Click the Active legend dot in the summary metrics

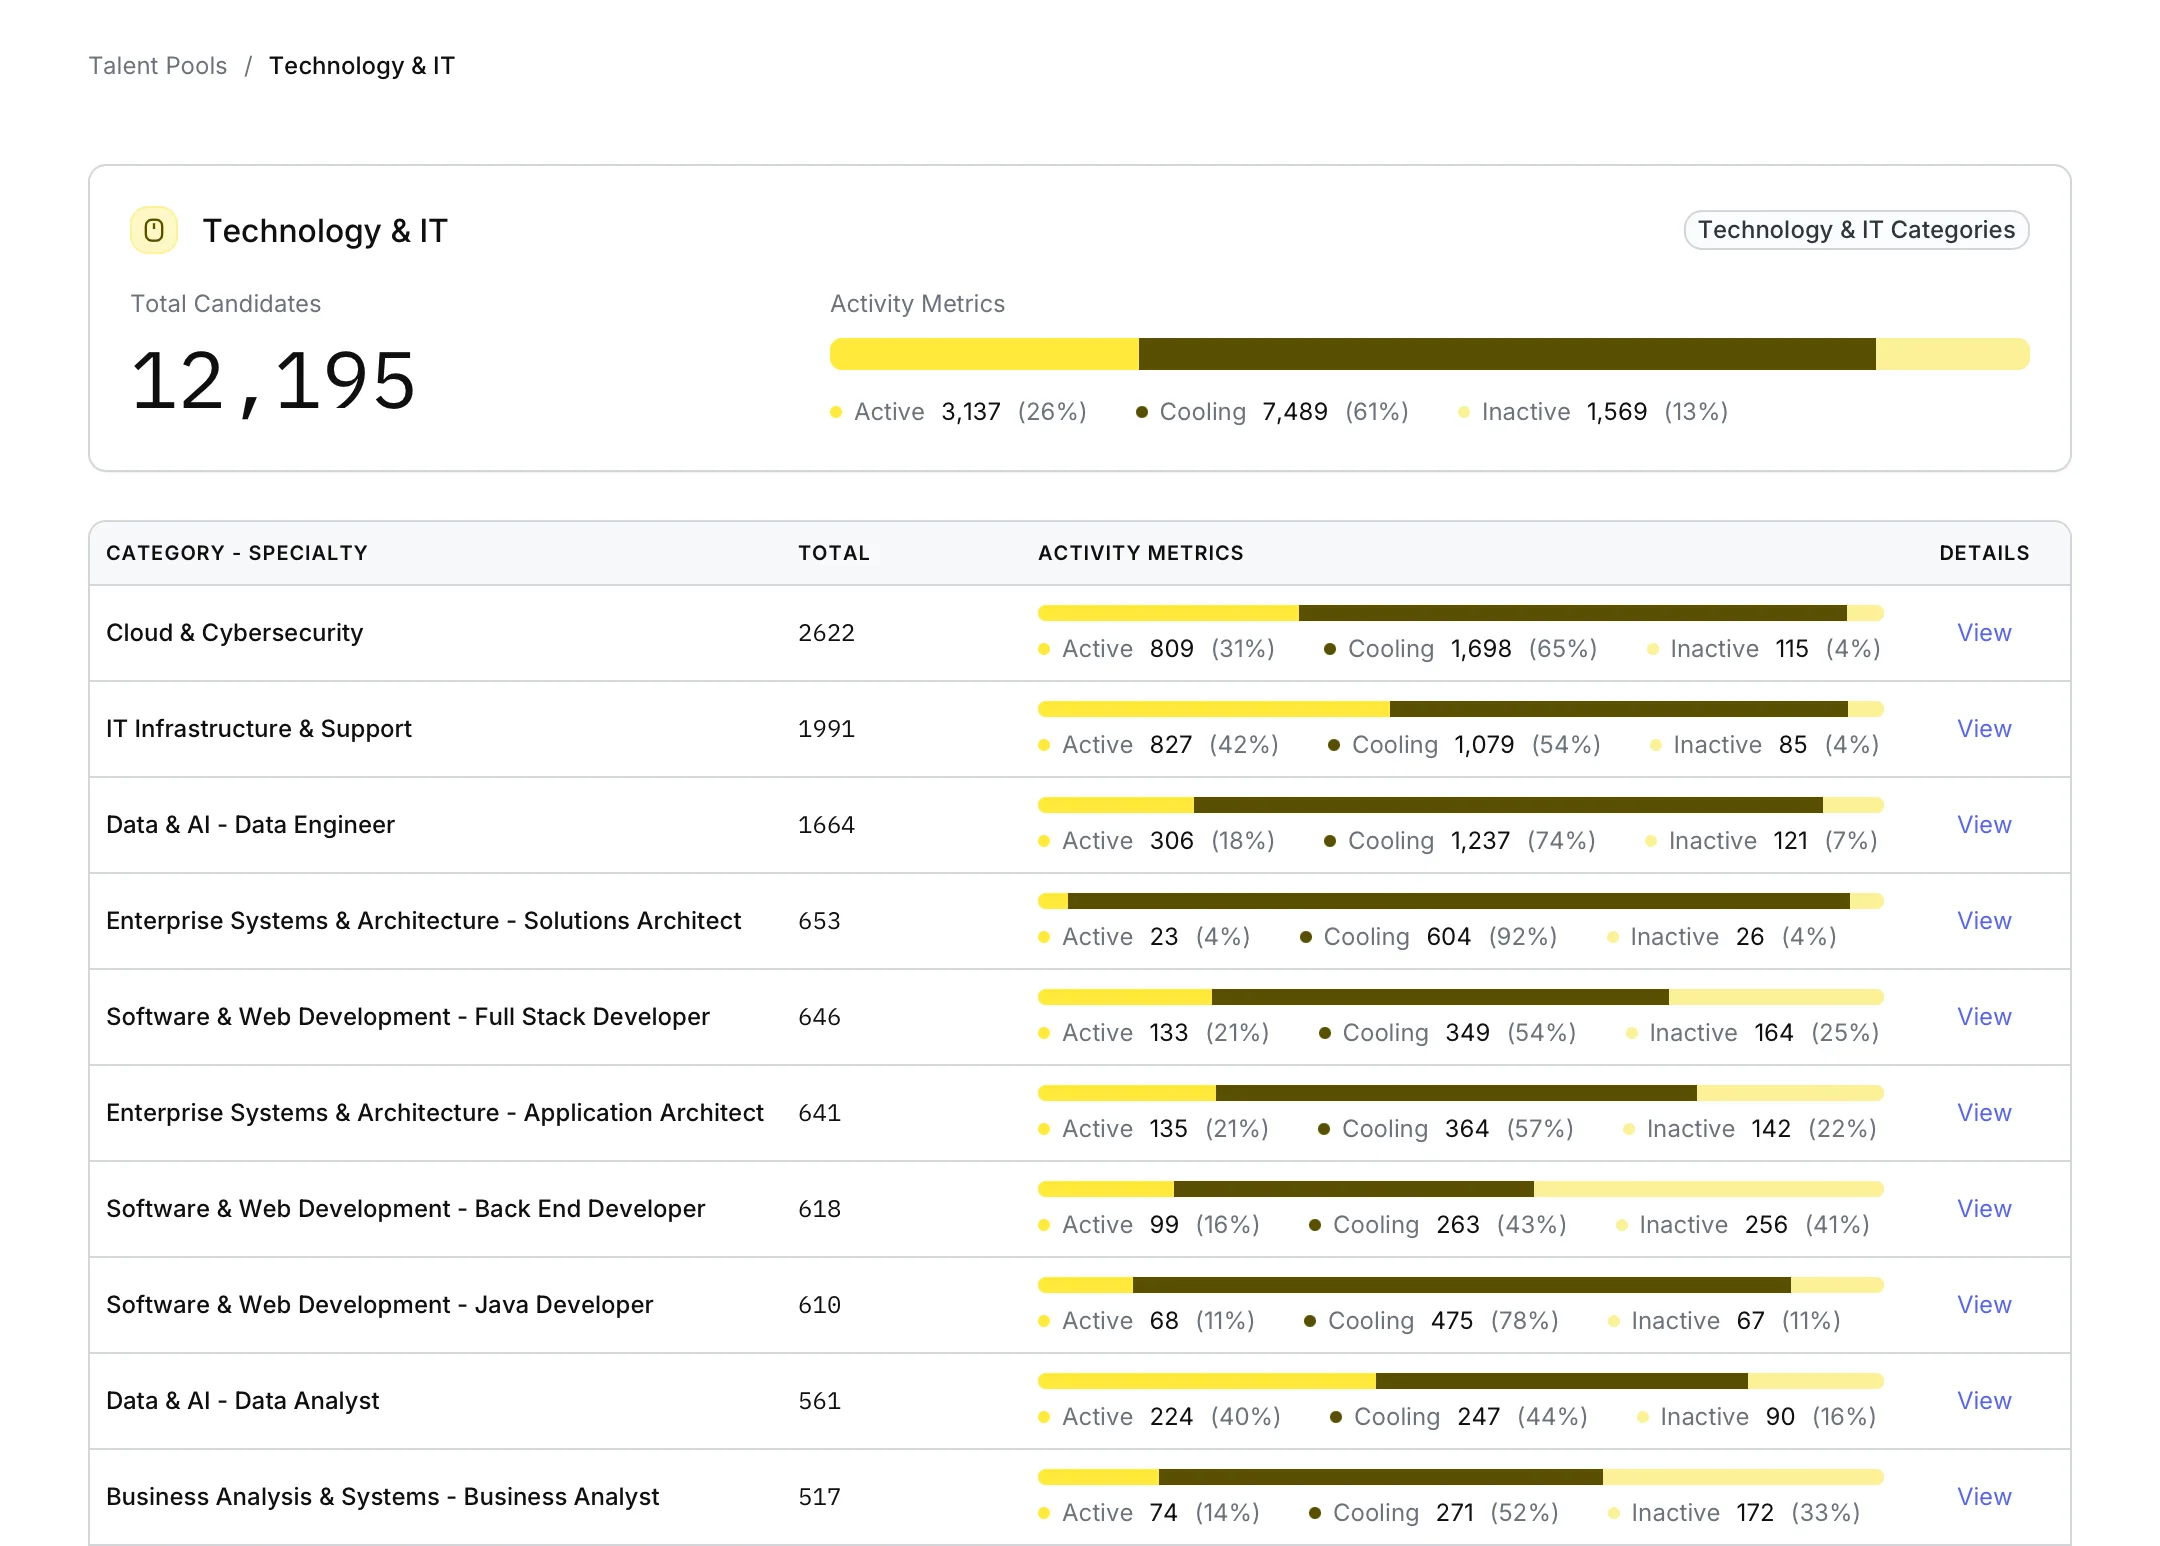click(836, 412)
